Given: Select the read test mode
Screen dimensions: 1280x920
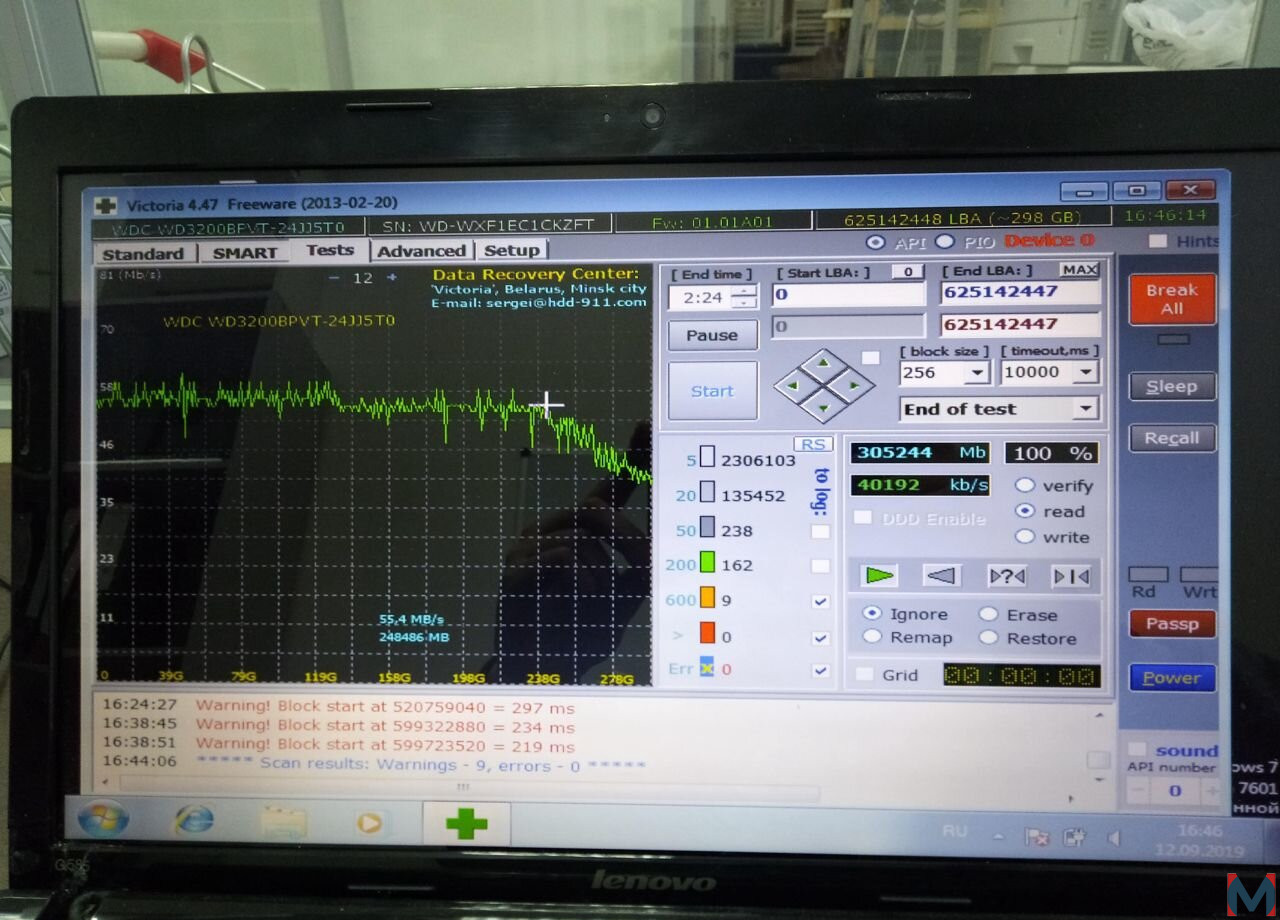Looking at the screenshot, I should tap(1025, 511).
